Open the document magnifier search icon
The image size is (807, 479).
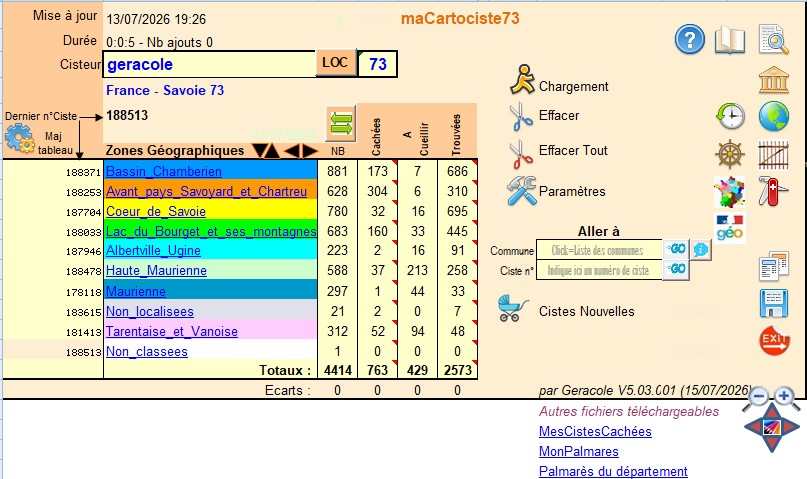pyautogui.click(x=774, y=39)
